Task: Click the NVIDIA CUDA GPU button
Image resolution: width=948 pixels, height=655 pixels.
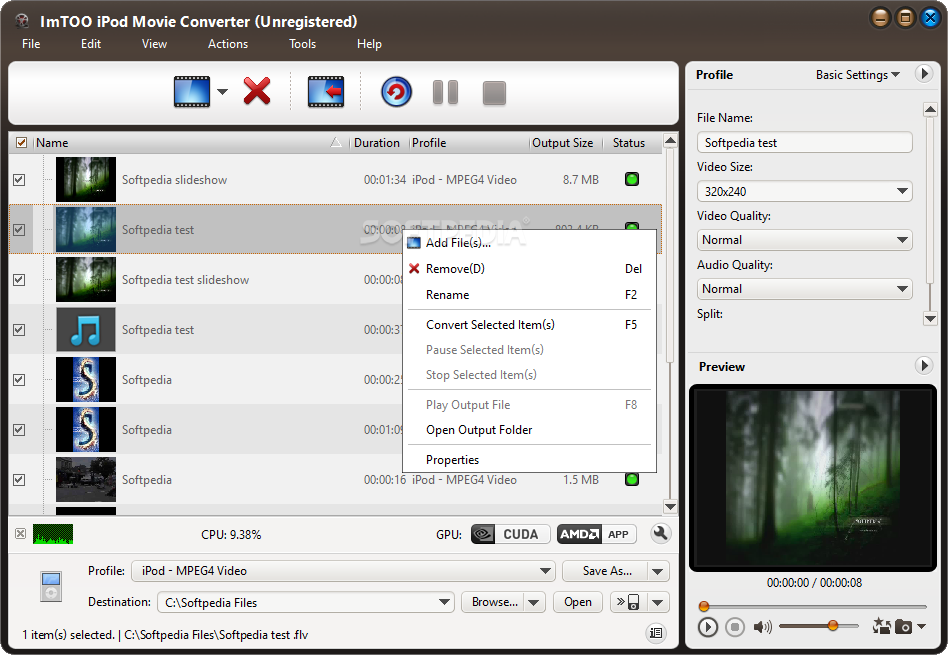Action: [x=510, y=534]
